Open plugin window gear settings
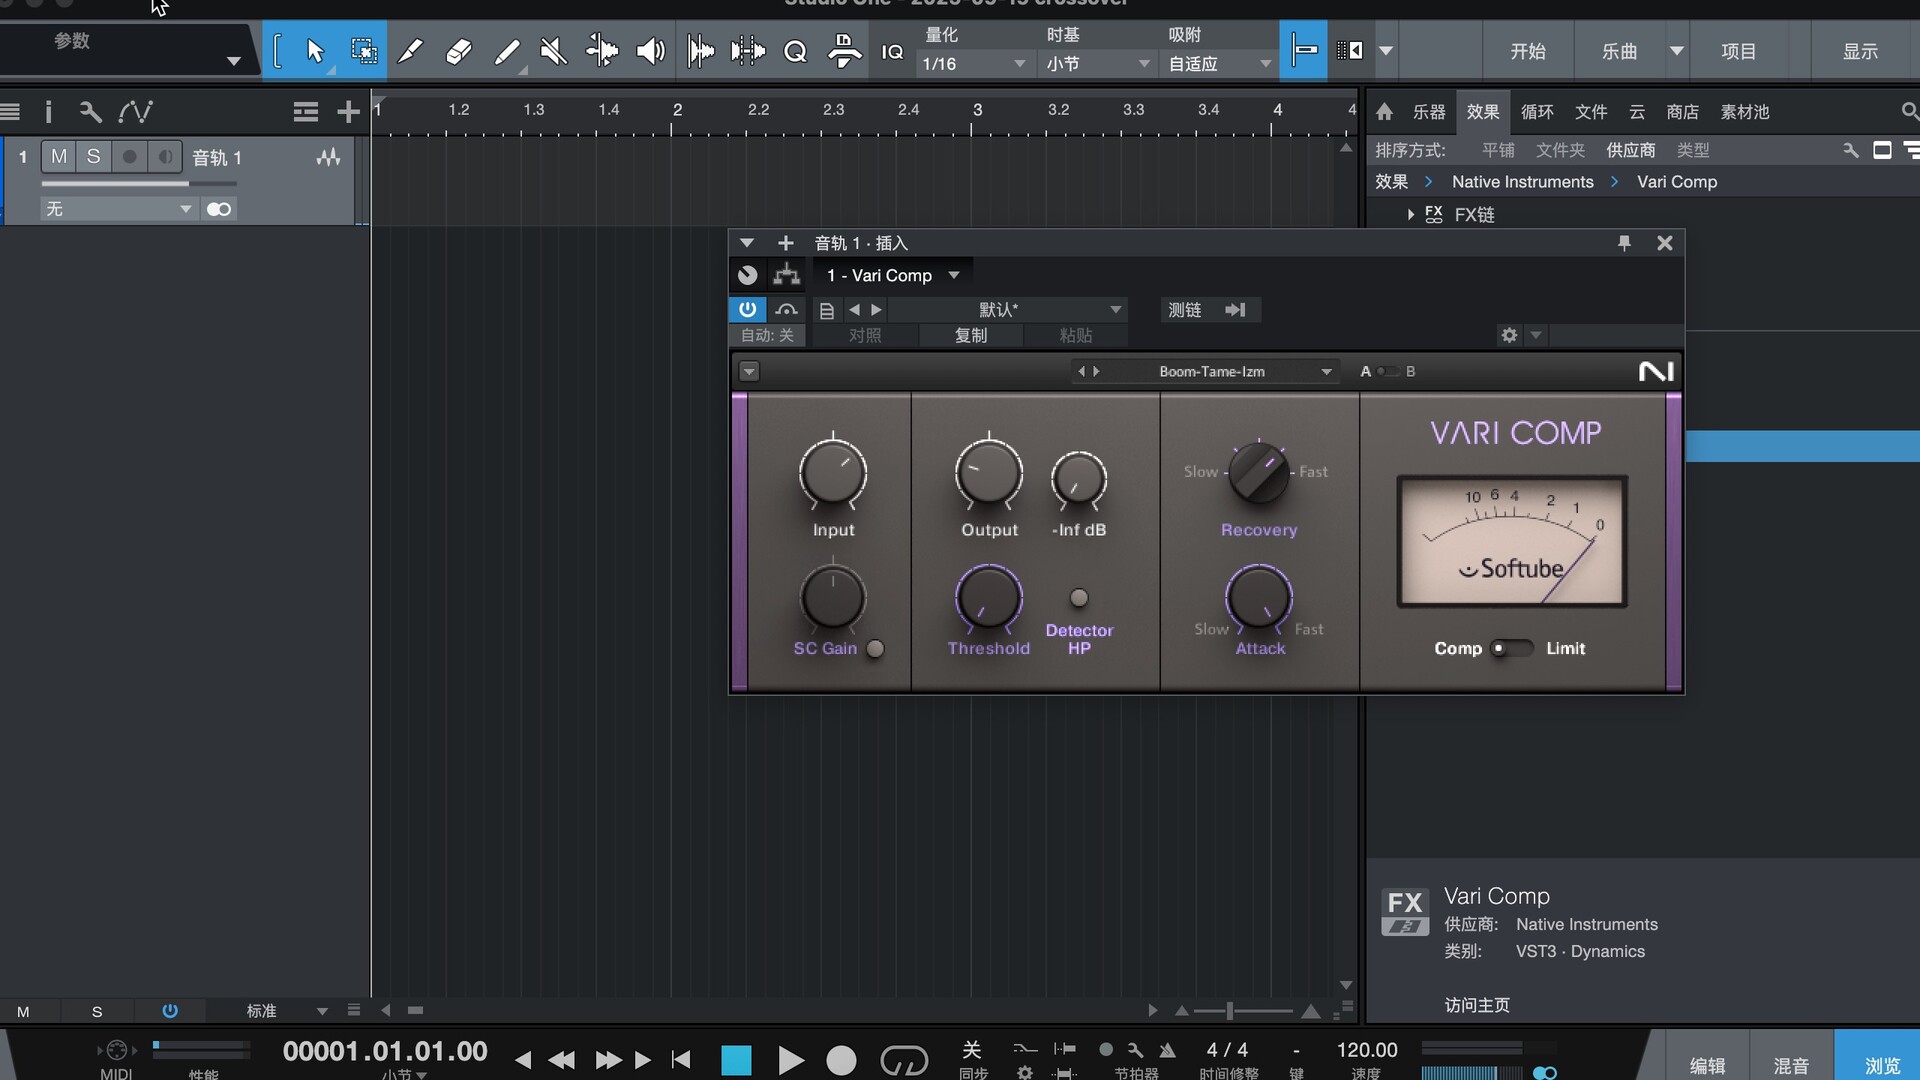 (x=1509, y=335)
